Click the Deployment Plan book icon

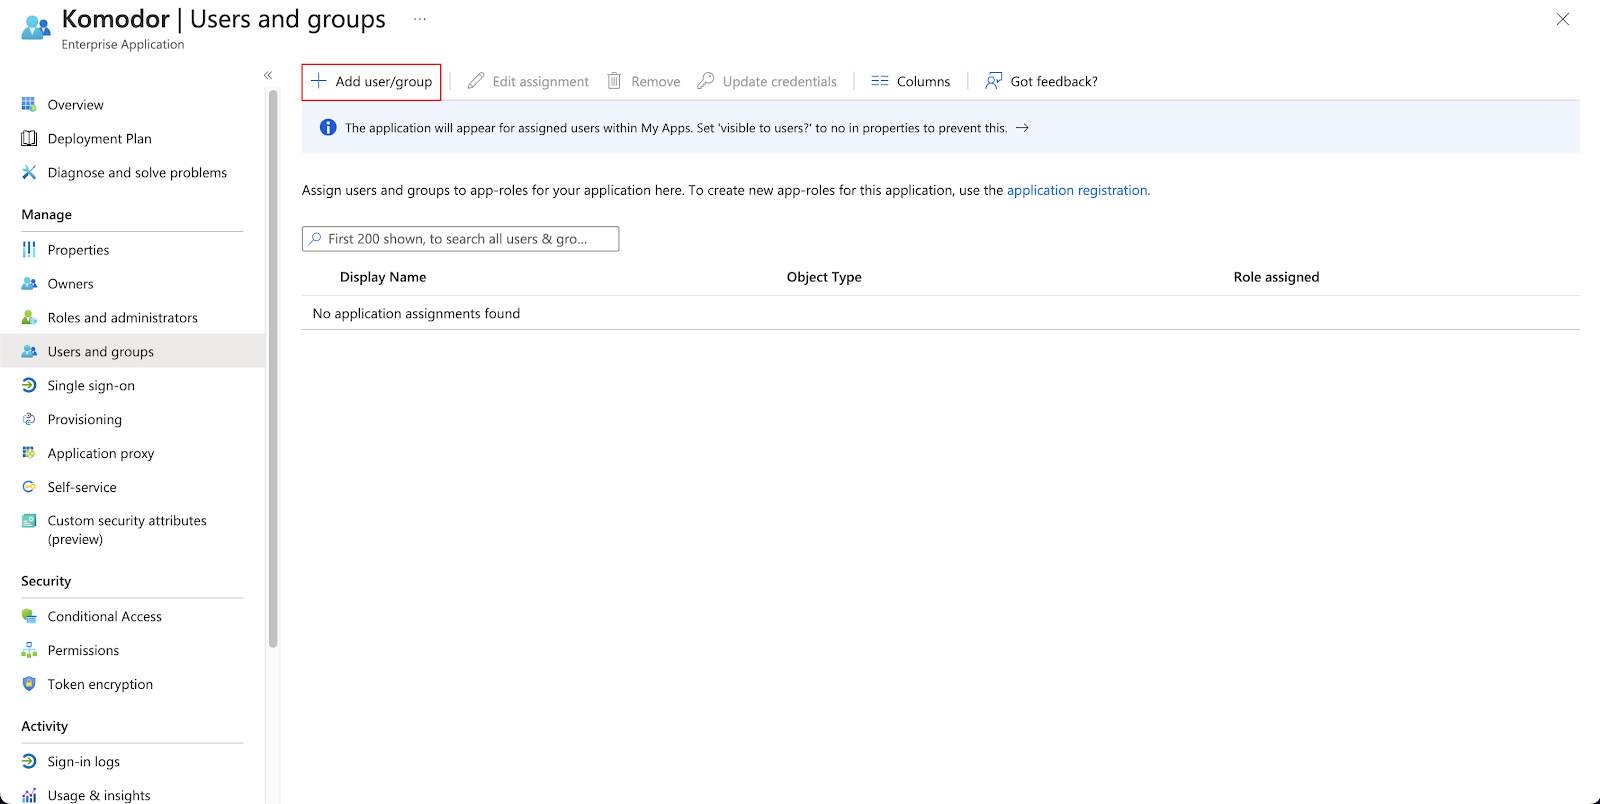pyautogui.click(x=29, y=138)
